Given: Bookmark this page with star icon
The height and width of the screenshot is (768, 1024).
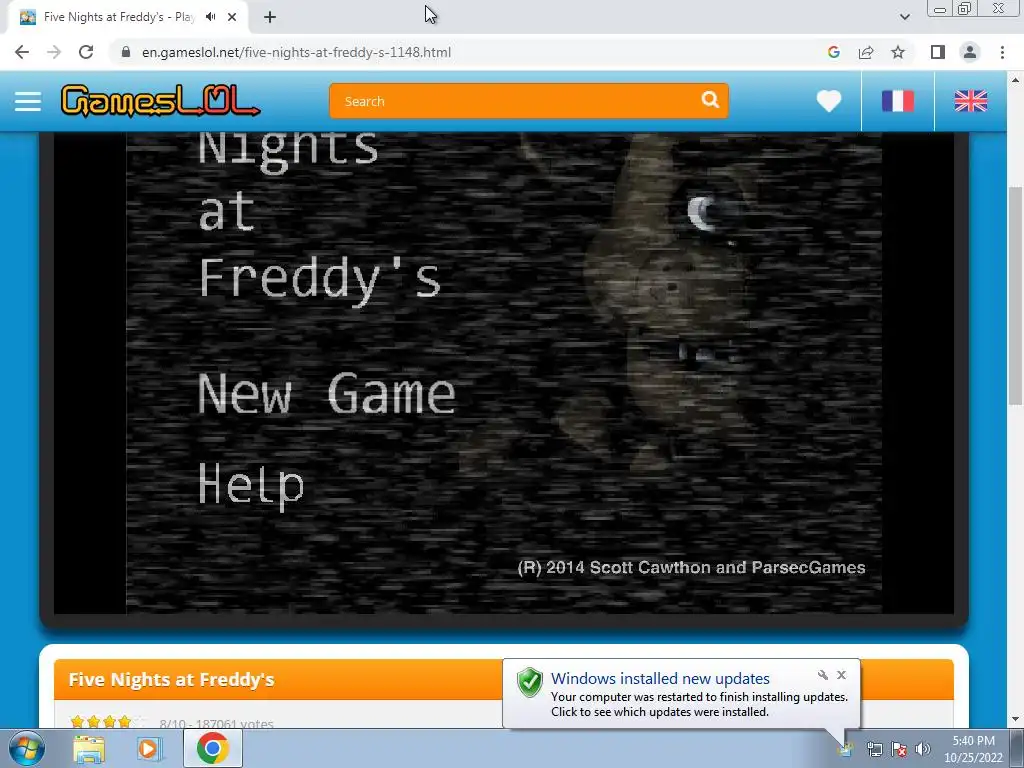Looking at the screenshot, I should coord(898,52).
